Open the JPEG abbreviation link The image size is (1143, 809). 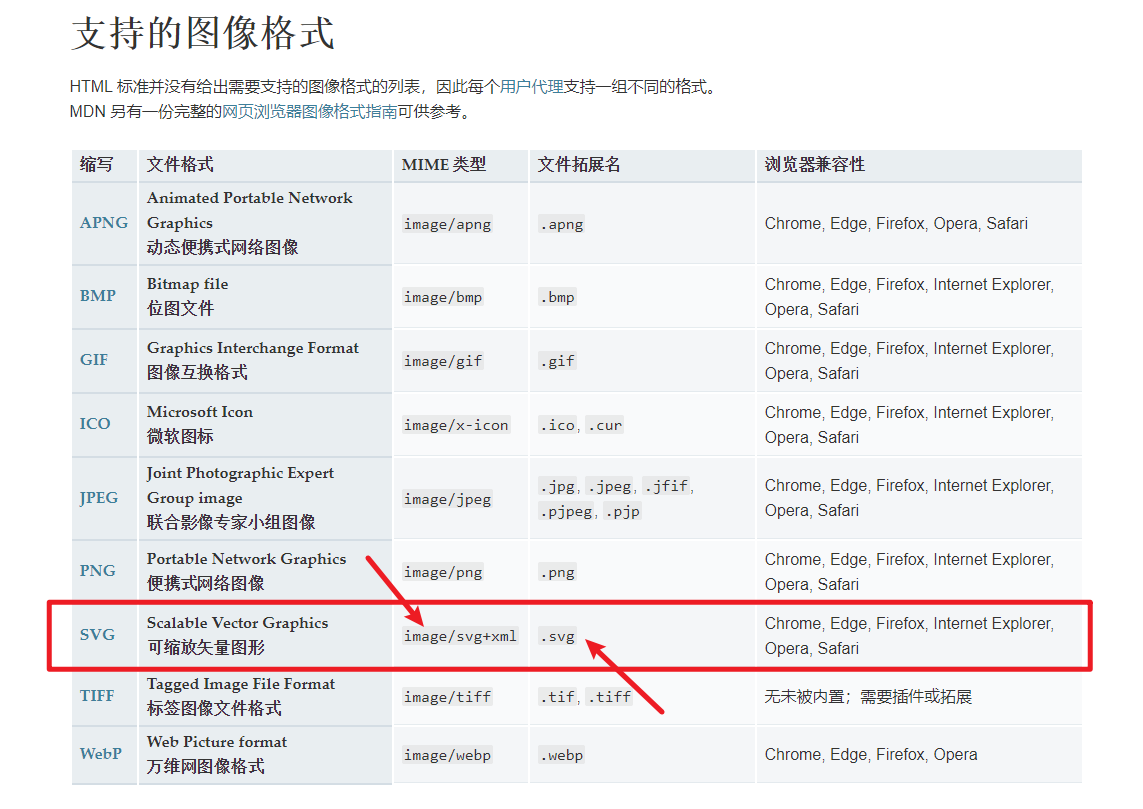pos(98,498)
